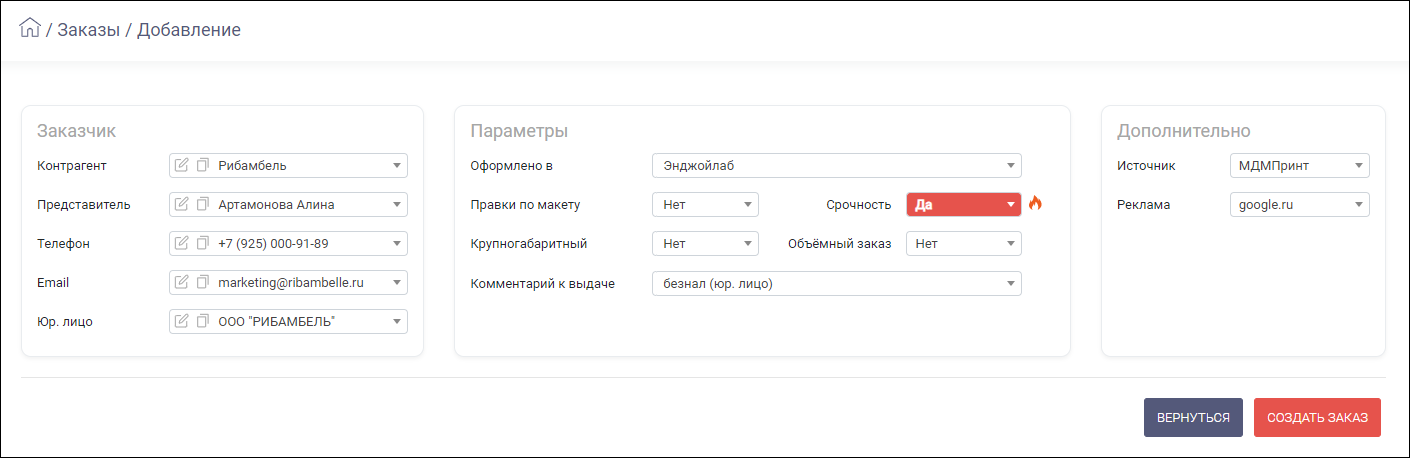This screenshot has width=1410, height=458.
Task: Copy the Юр. лицо value
Action: (x=203, y=321)
